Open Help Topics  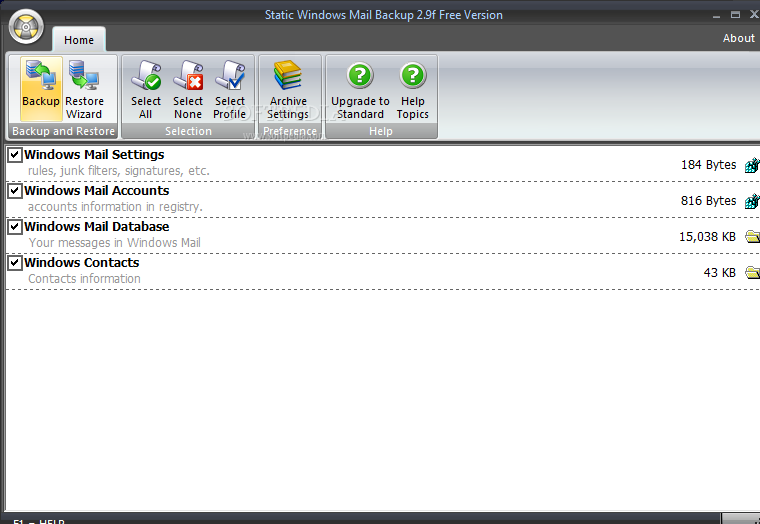412,89
